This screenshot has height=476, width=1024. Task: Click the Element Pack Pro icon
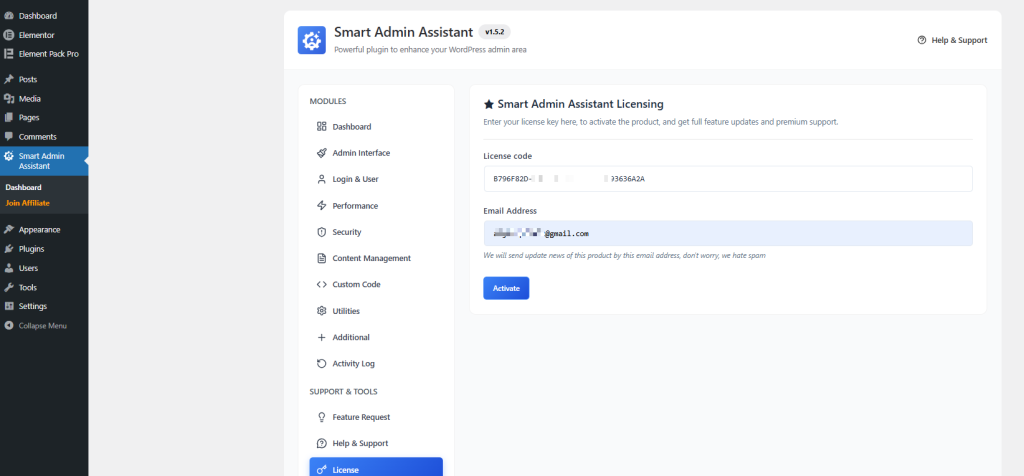(8, 54)
